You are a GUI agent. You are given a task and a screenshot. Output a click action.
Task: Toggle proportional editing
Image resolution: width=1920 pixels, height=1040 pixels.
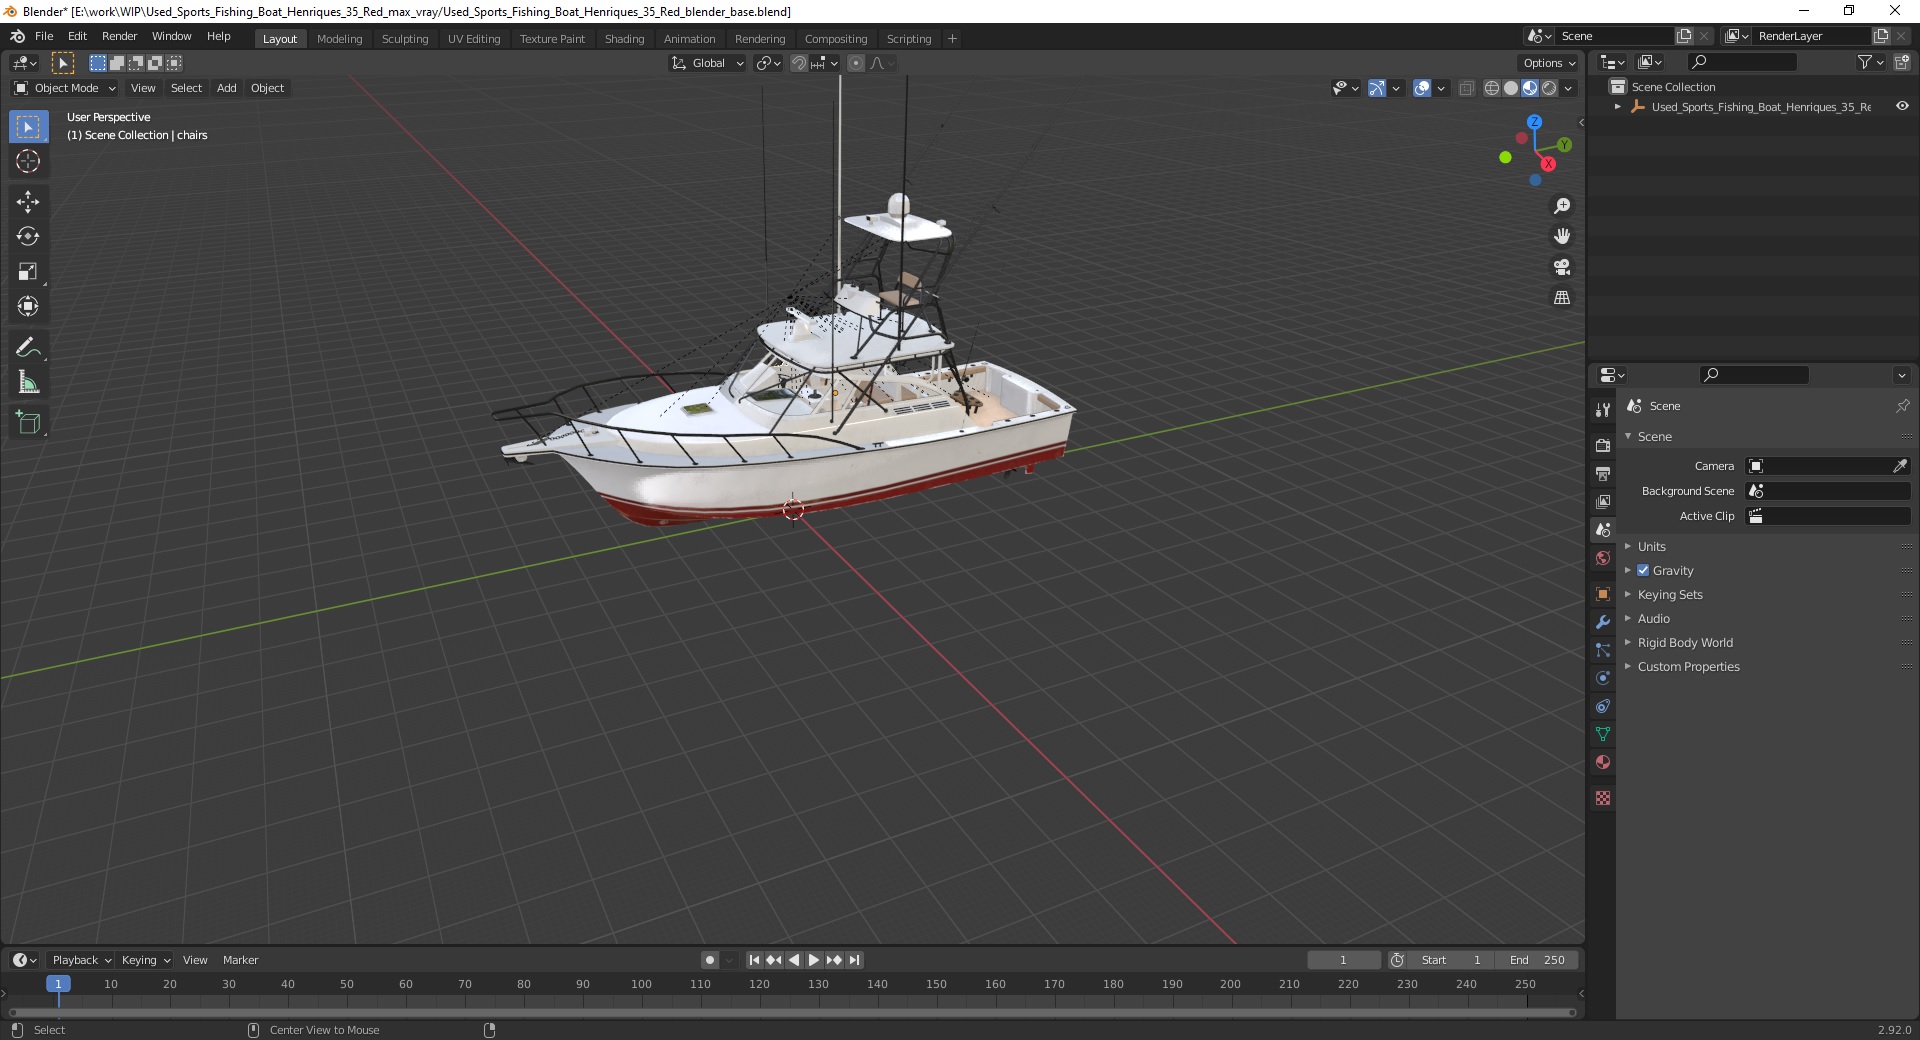point(855,63)
